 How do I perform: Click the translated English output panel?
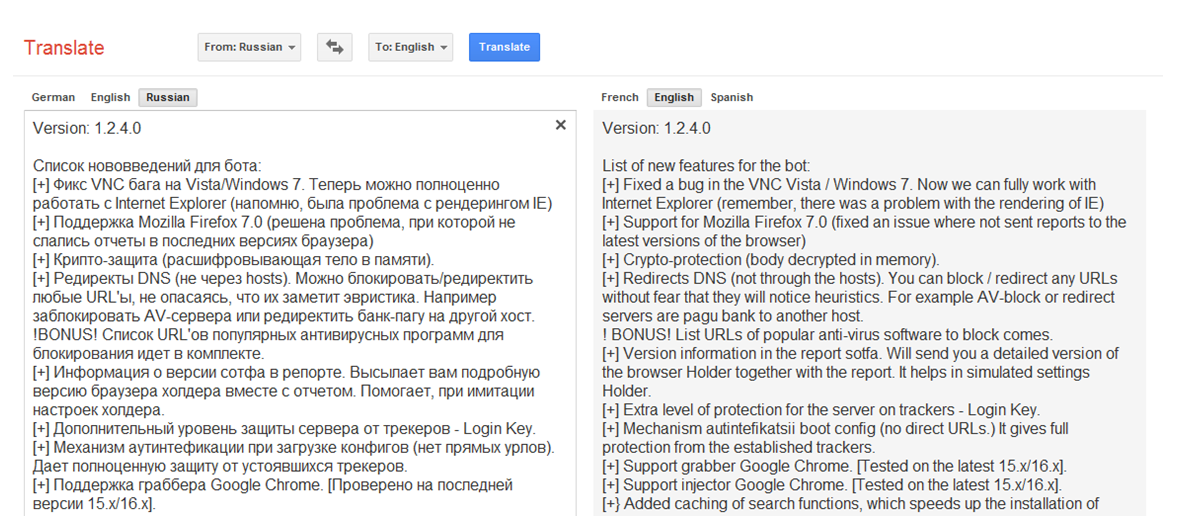(x=870, y=314)
